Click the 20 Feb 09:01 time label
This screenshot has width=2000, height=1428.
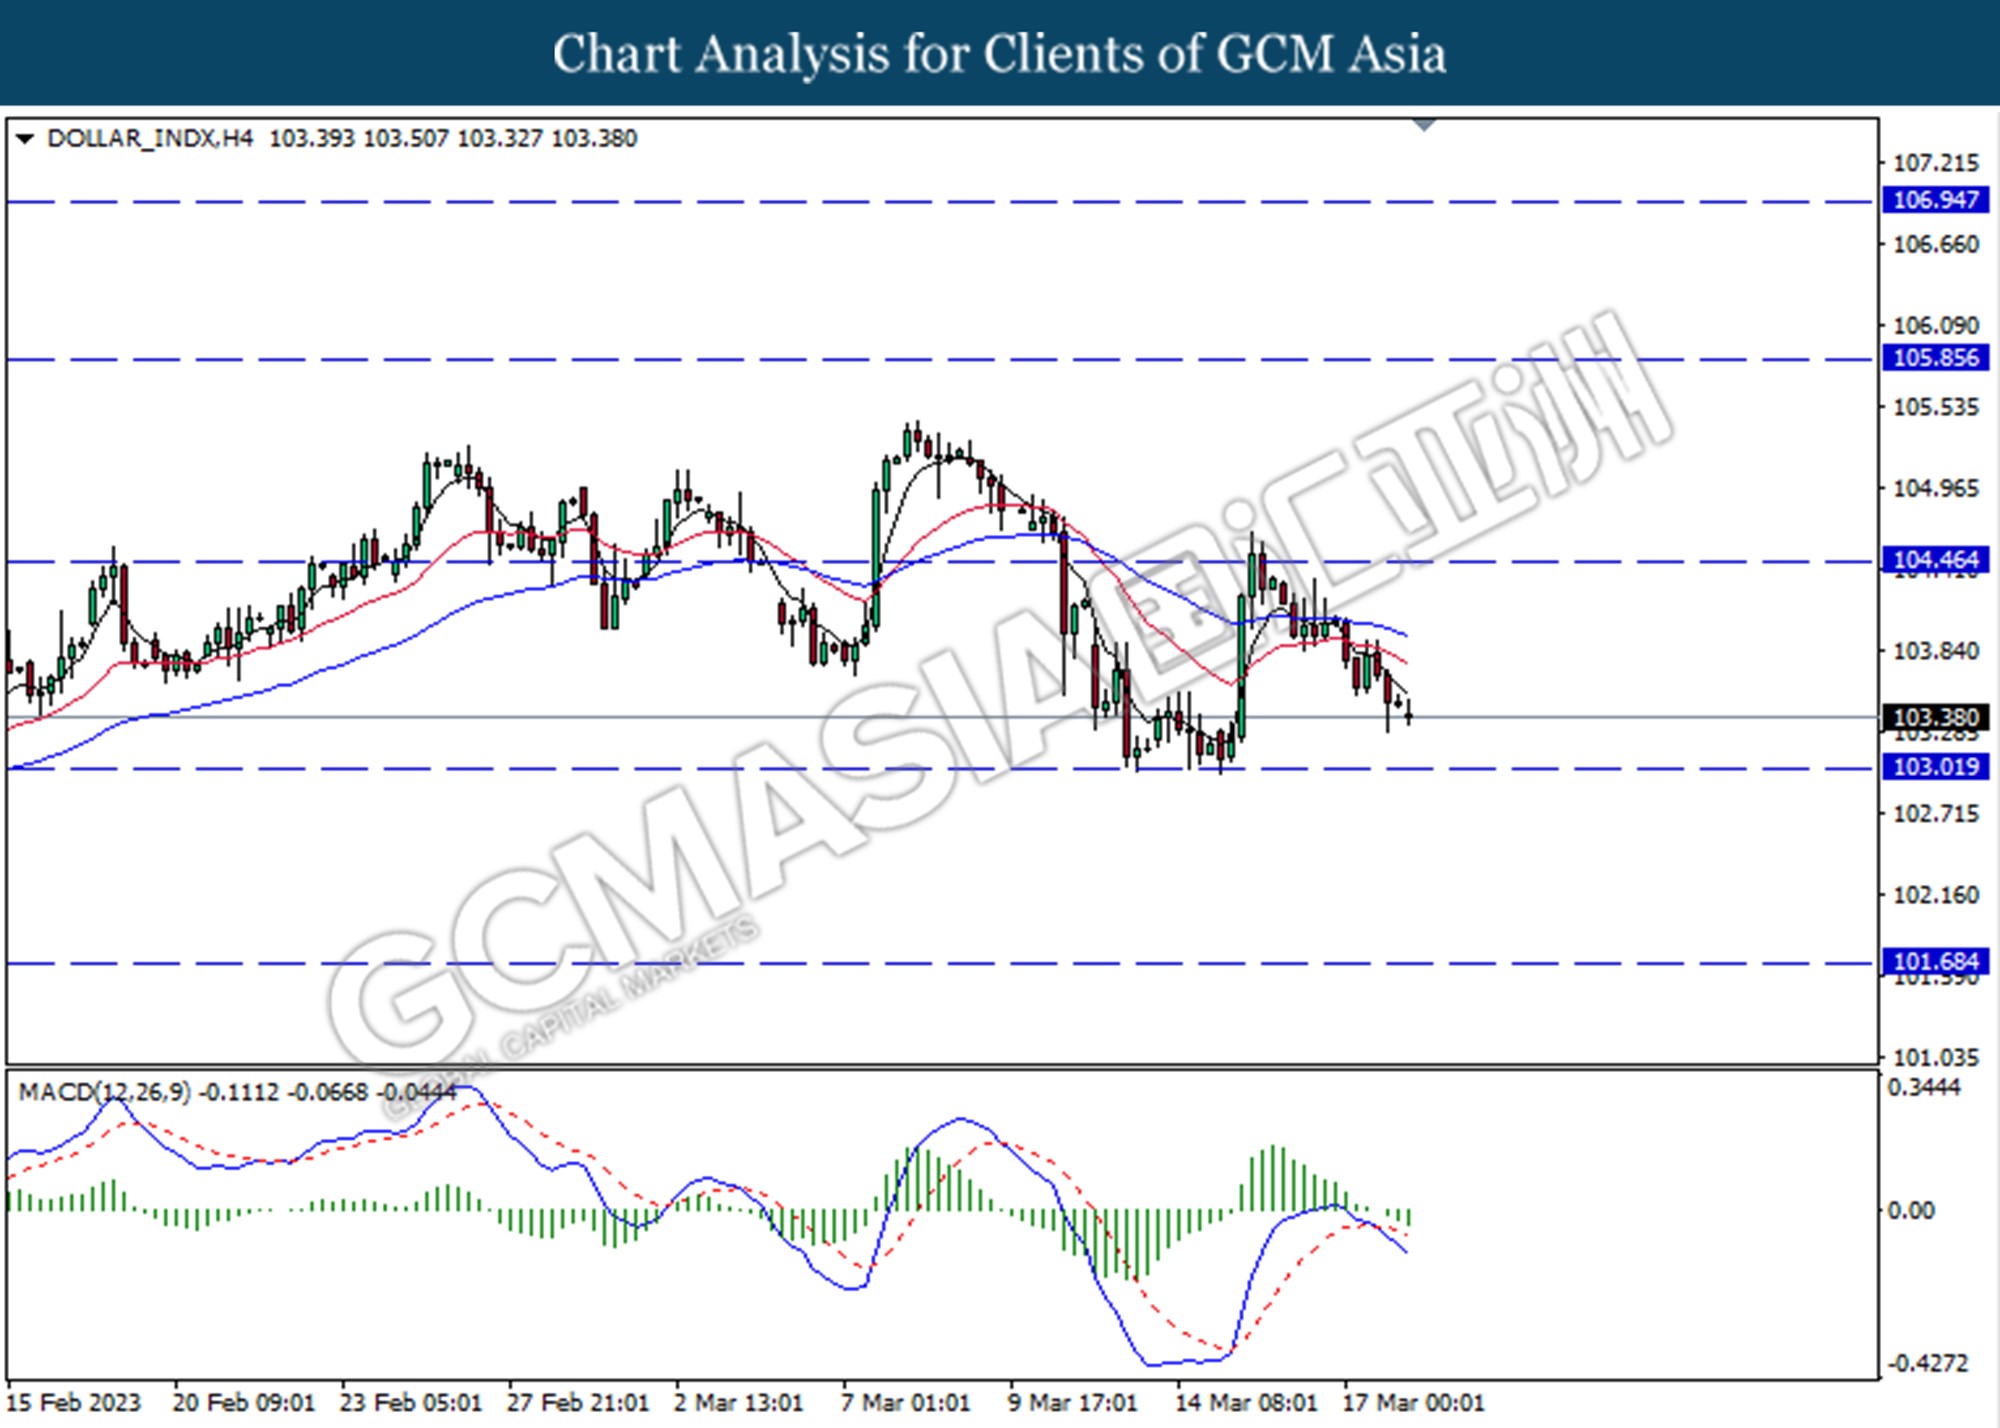[244, 1402]
